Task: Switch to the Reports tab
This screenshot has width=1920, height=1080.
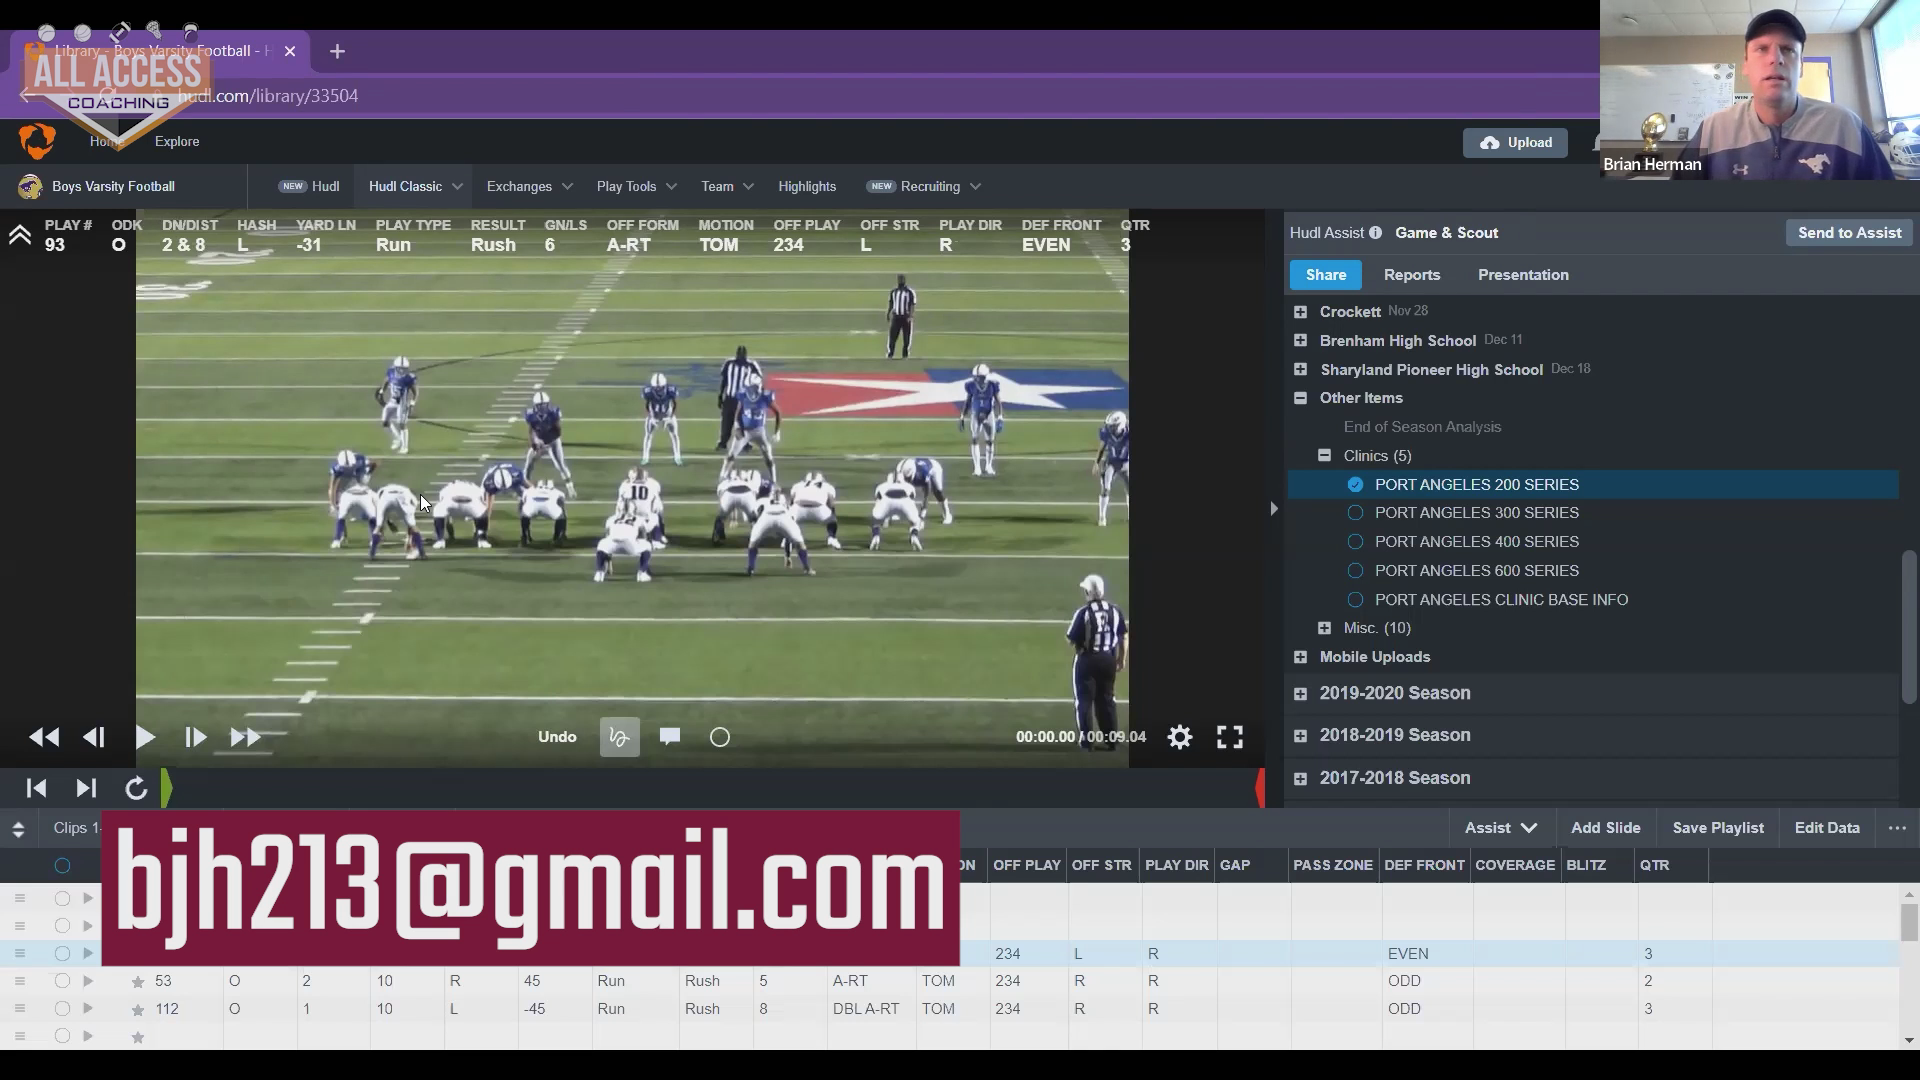Action: coord(1412,275)
